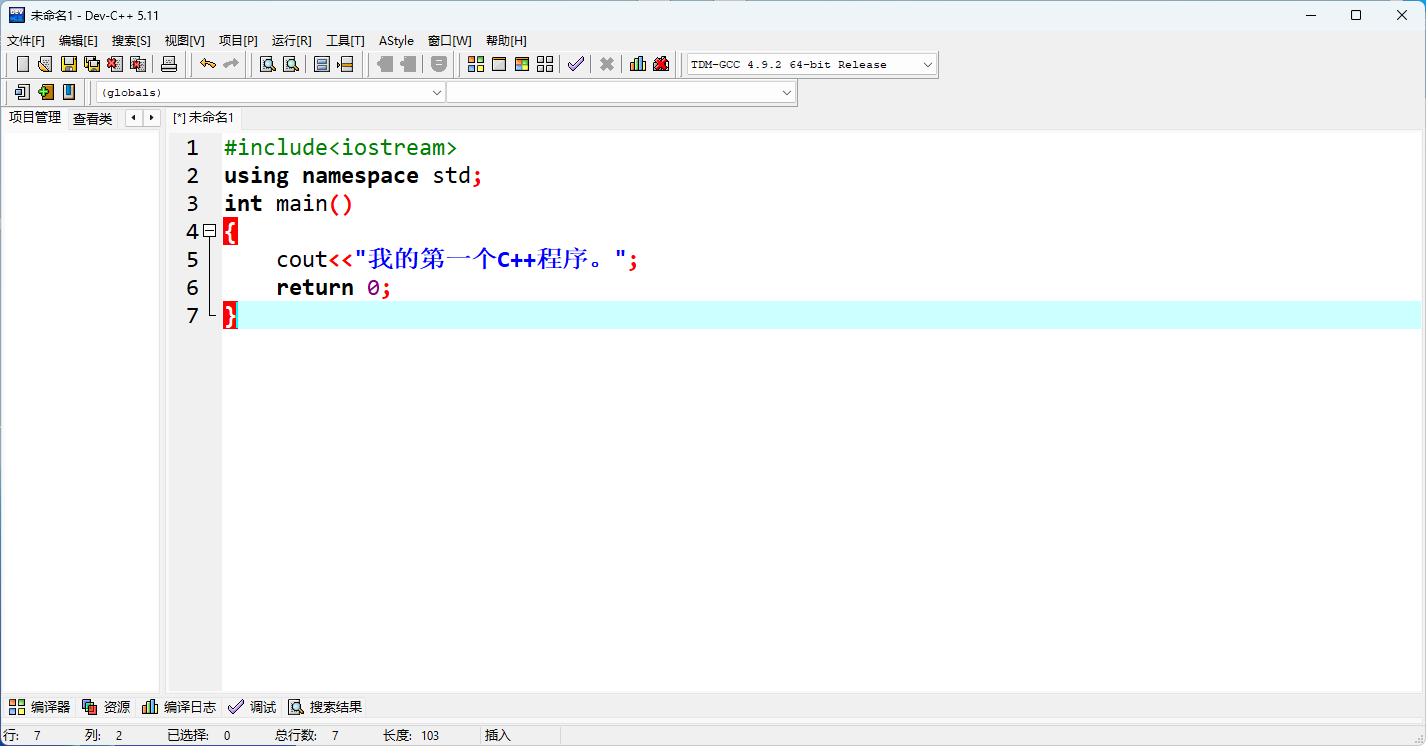Click the Undo arrow icon
Viewport: 1426px width, 746px height.
[207, 64]
